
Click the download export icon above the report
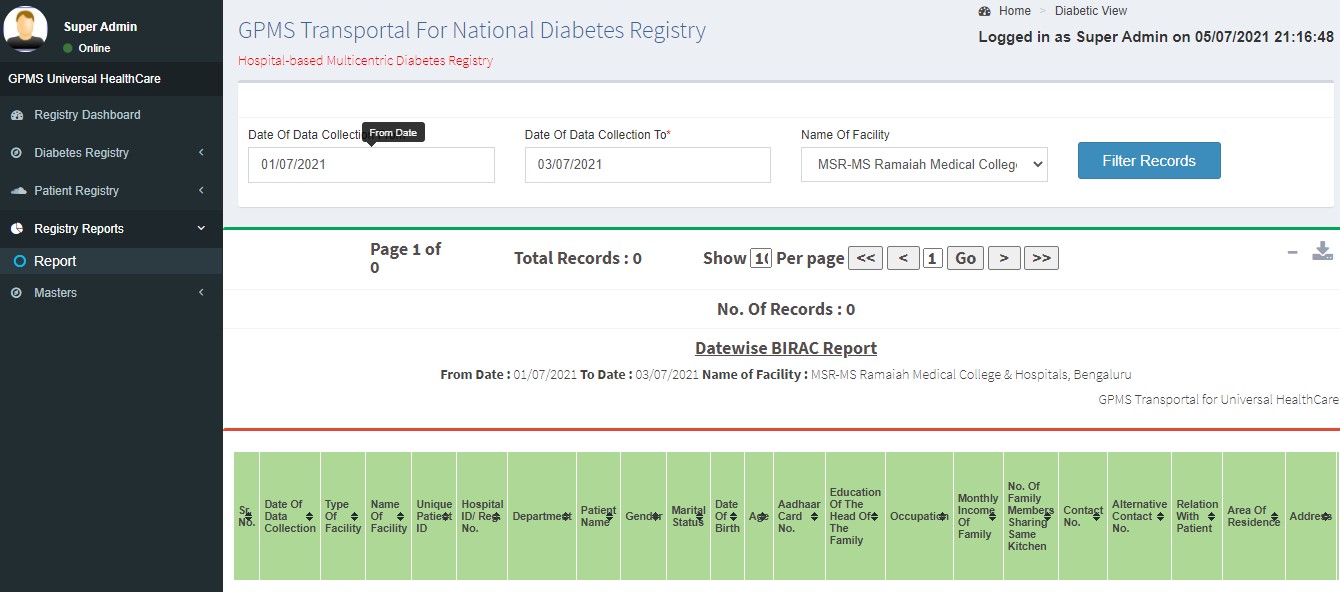[x=1323, y=250]
